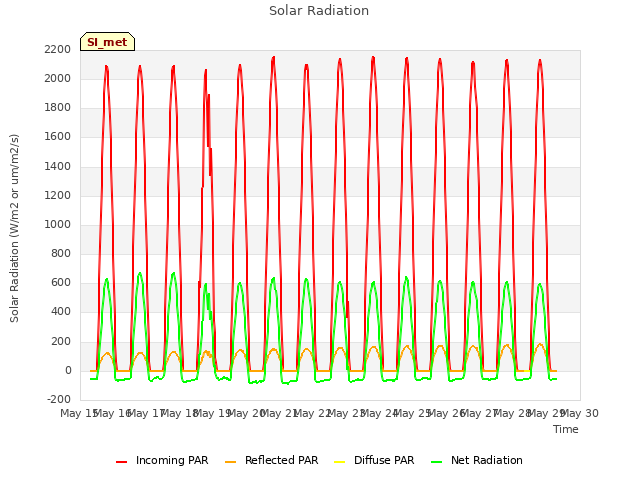Click the 2000 y-axis tick label
640x480 pixels.
click(58, 78)
